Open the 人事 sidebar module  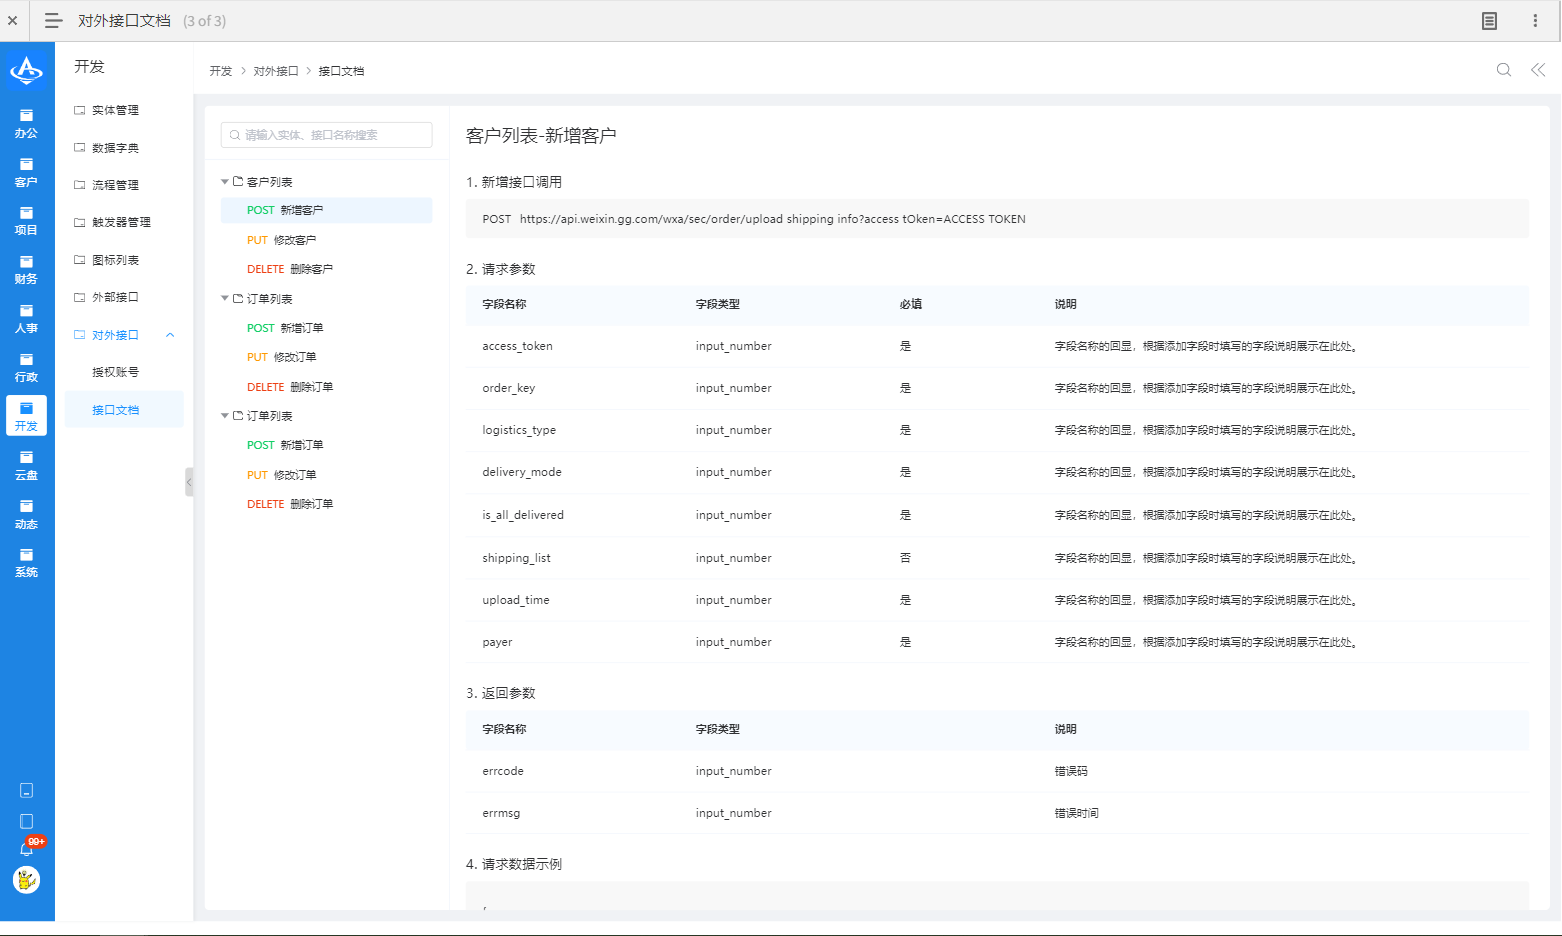(x=26, y=318)
